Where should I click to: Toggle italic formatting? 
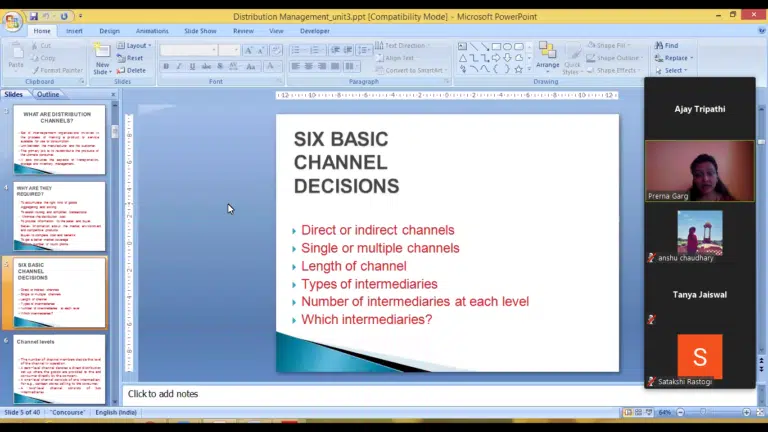[179, 67]
